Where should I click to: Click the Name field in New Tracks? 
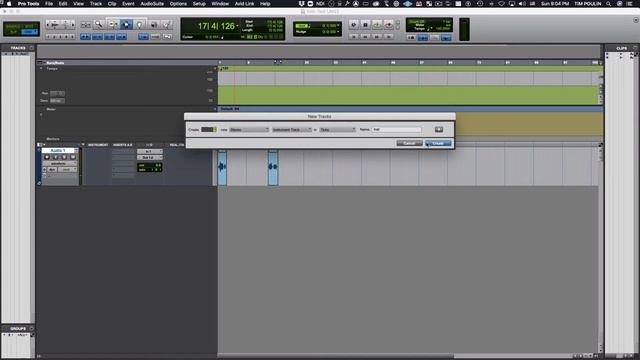tap(396, 129)
